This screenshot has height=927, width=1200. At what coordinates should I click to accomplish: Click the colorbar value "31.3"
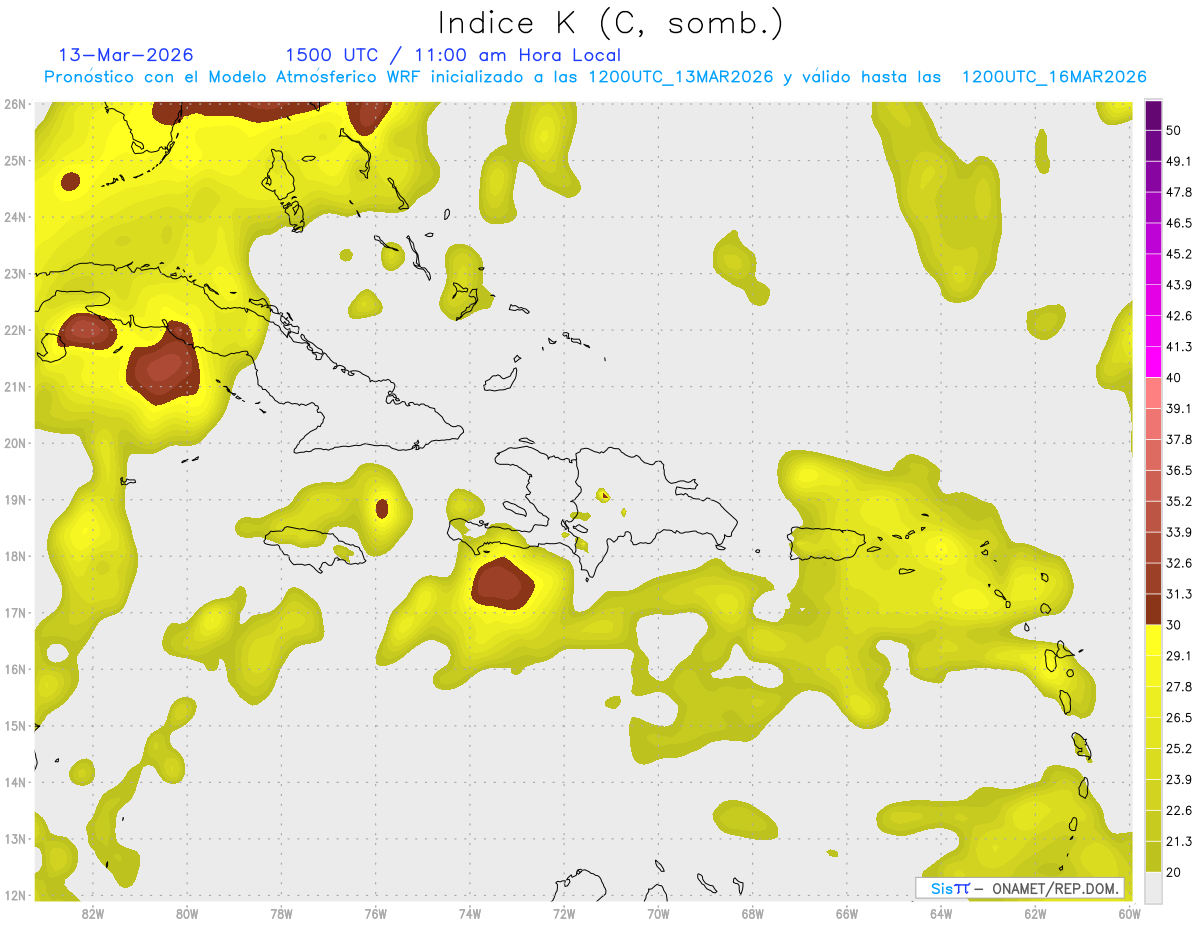click(x=1179, y=594)
